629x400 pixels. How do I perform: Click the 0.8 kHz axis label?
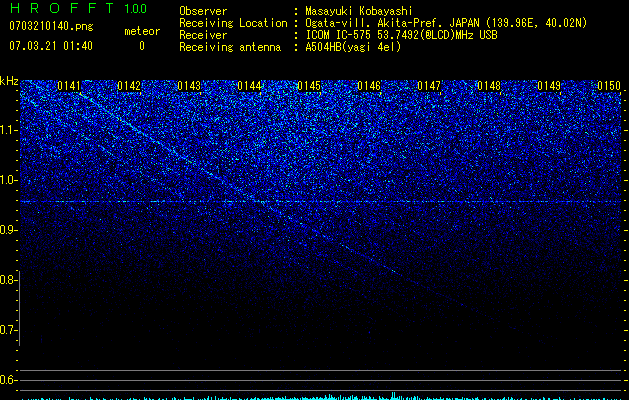tap(7, 280)
